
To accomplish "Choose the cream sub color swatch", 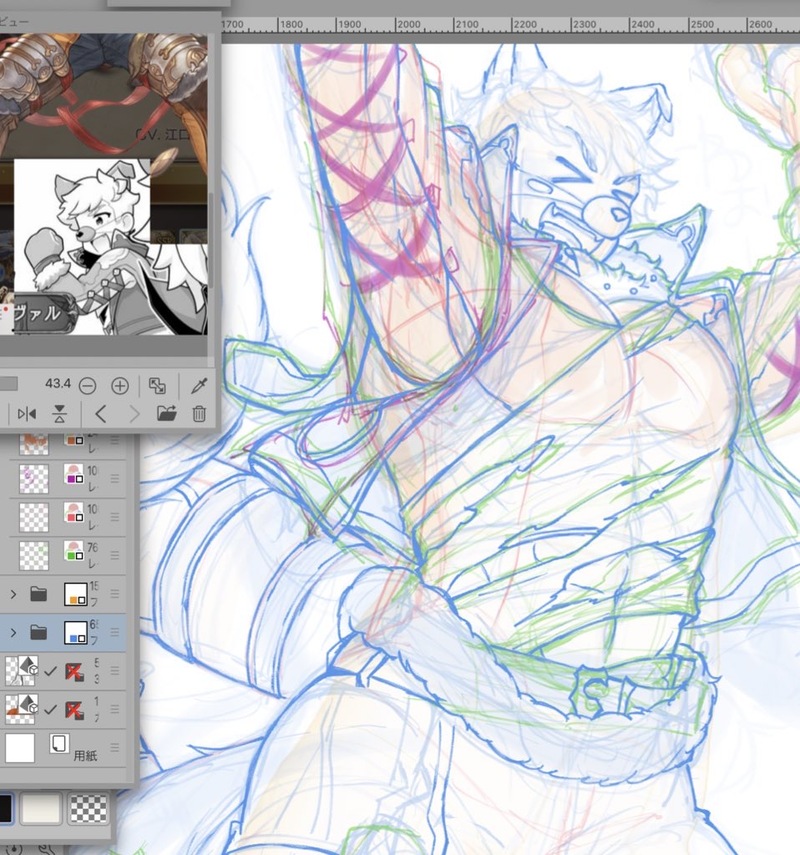I will [x=41, y=808].
